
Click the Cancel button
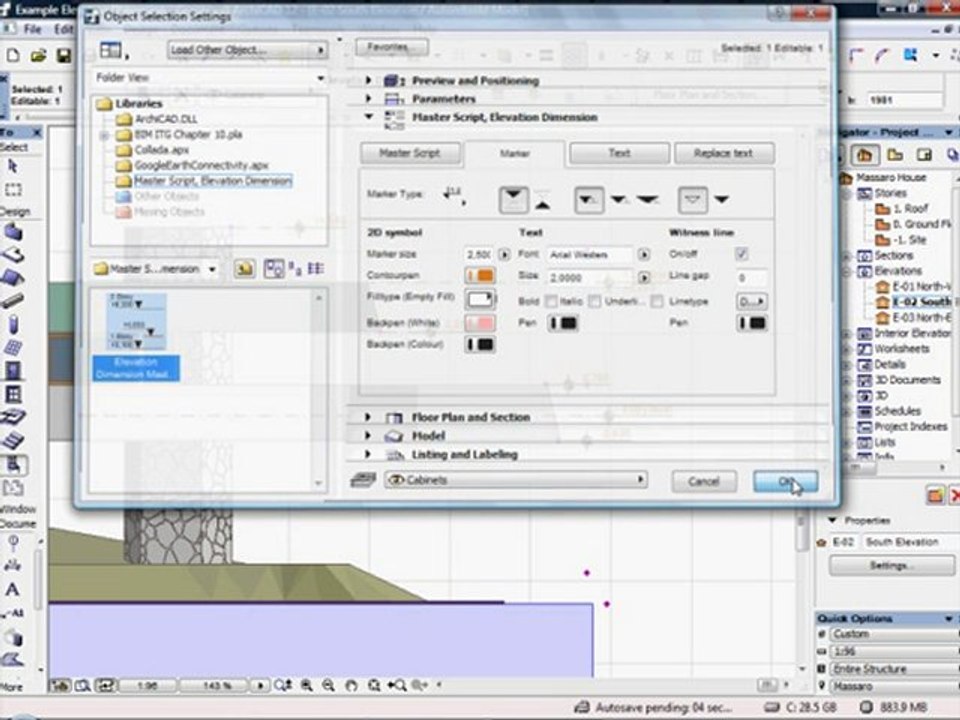[704, 482]
